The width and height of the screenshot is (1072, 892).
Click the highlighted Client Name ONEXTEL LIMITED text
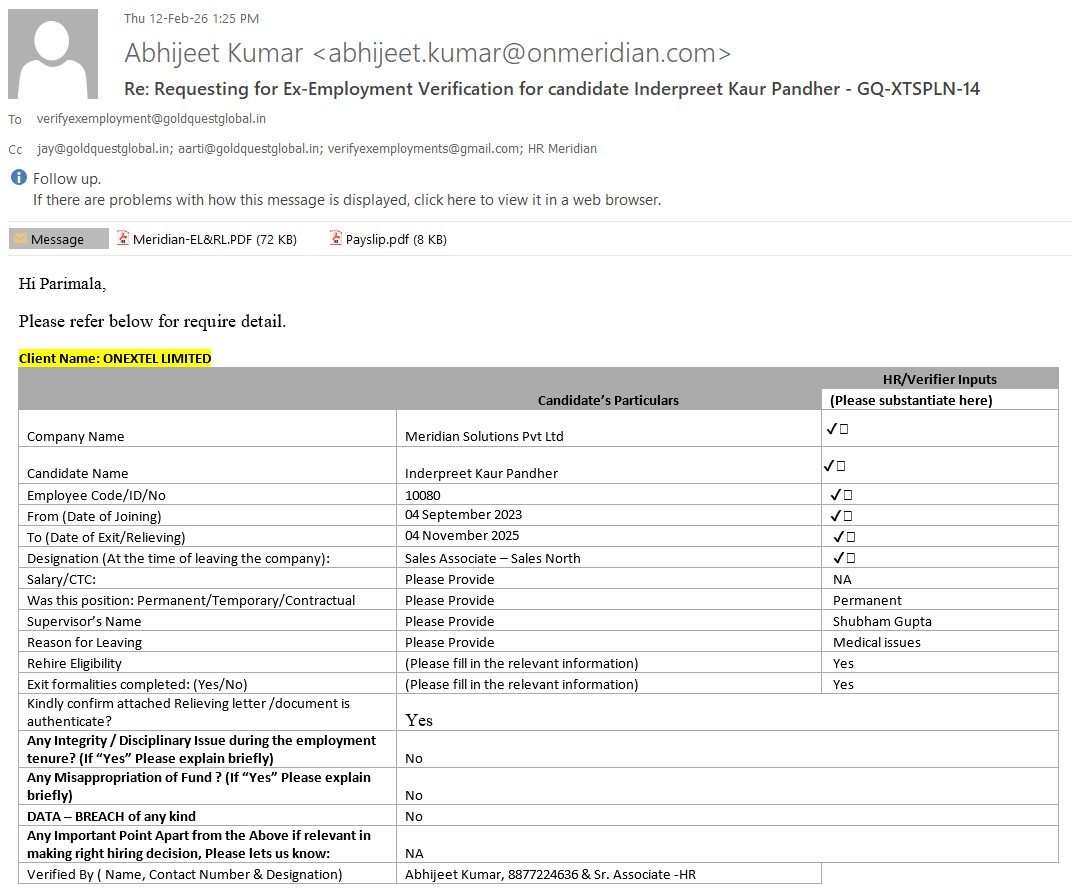pyautogui.click(x=115, y=358)
